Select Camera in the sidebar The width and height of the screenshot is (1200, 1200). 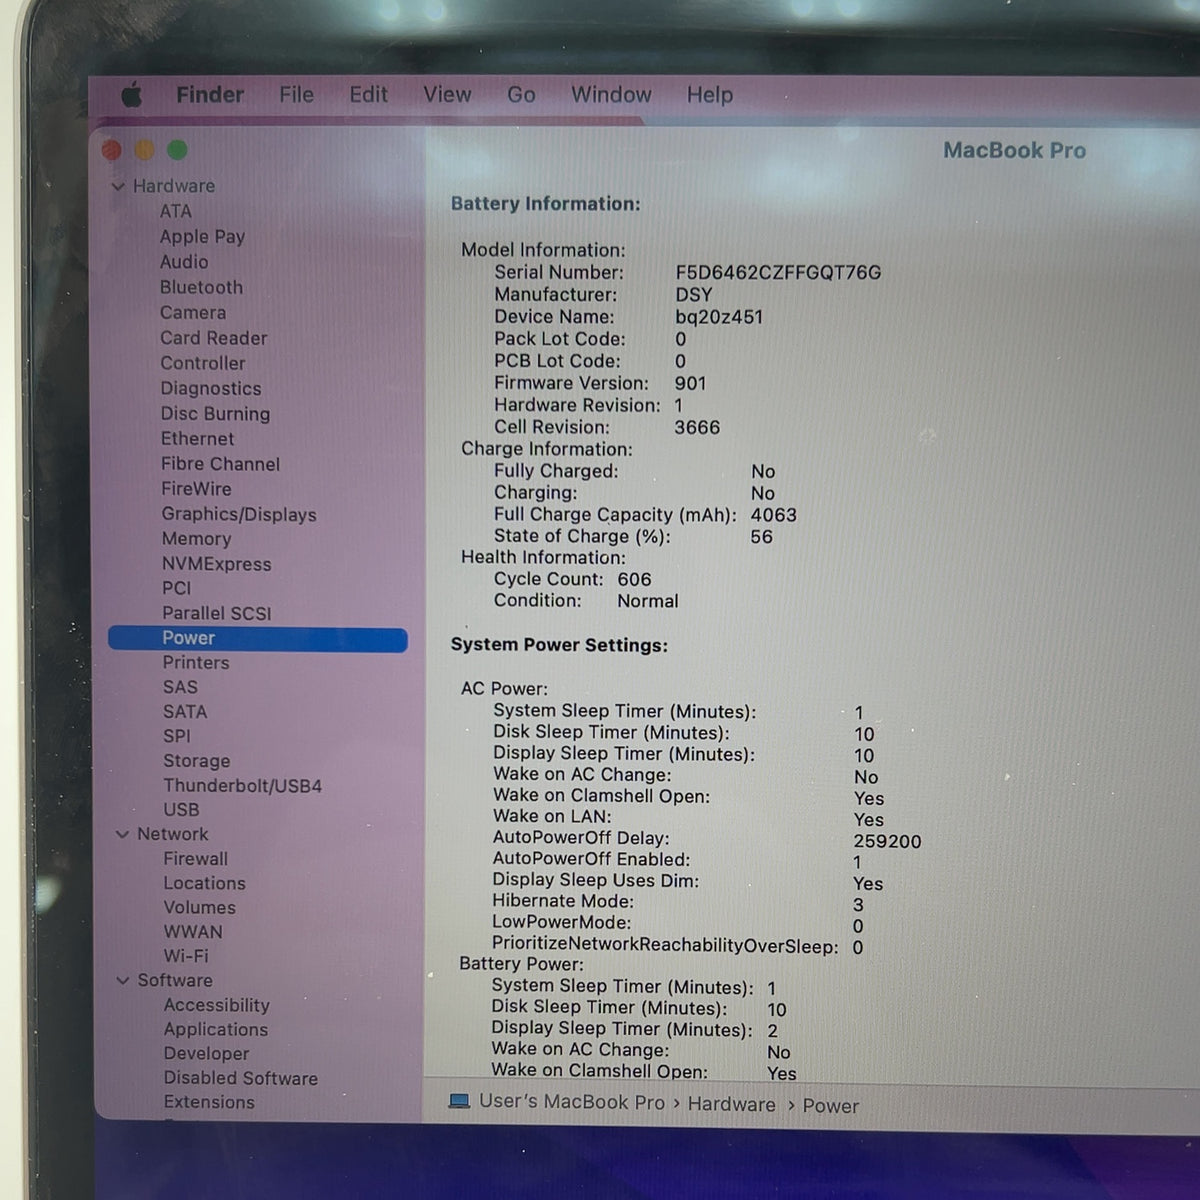tap(193, 313)
